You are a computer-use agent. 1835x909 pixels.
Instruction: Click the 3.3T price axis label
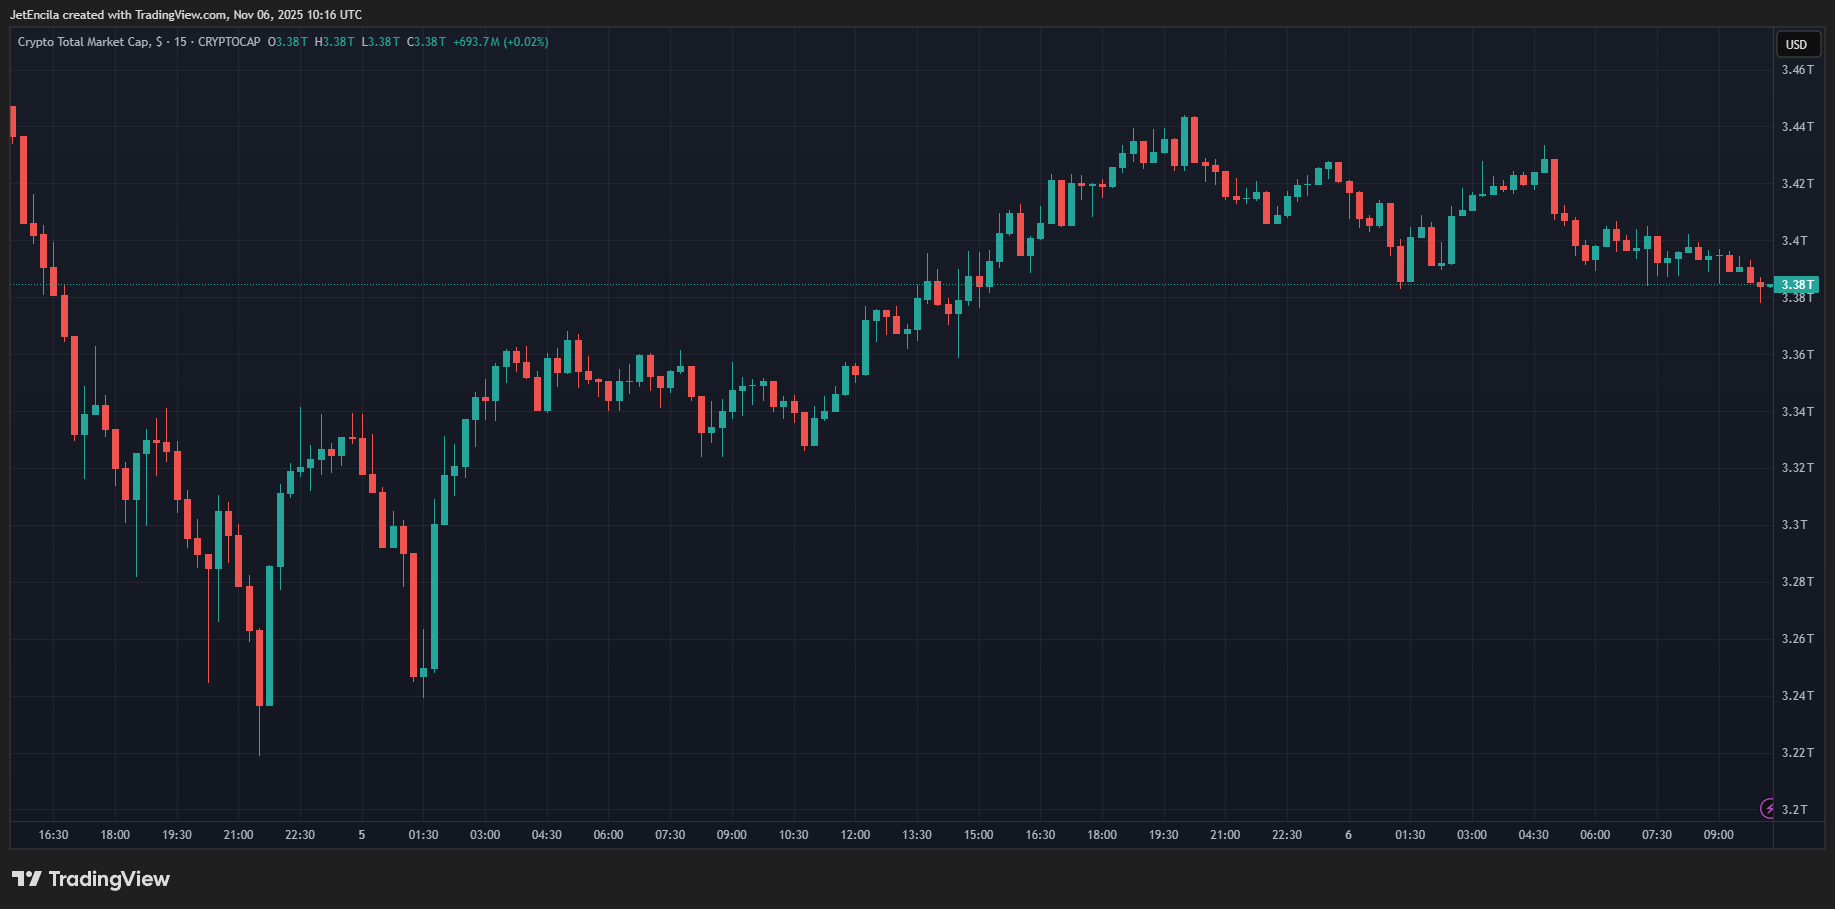click(x=1794, y=525)
